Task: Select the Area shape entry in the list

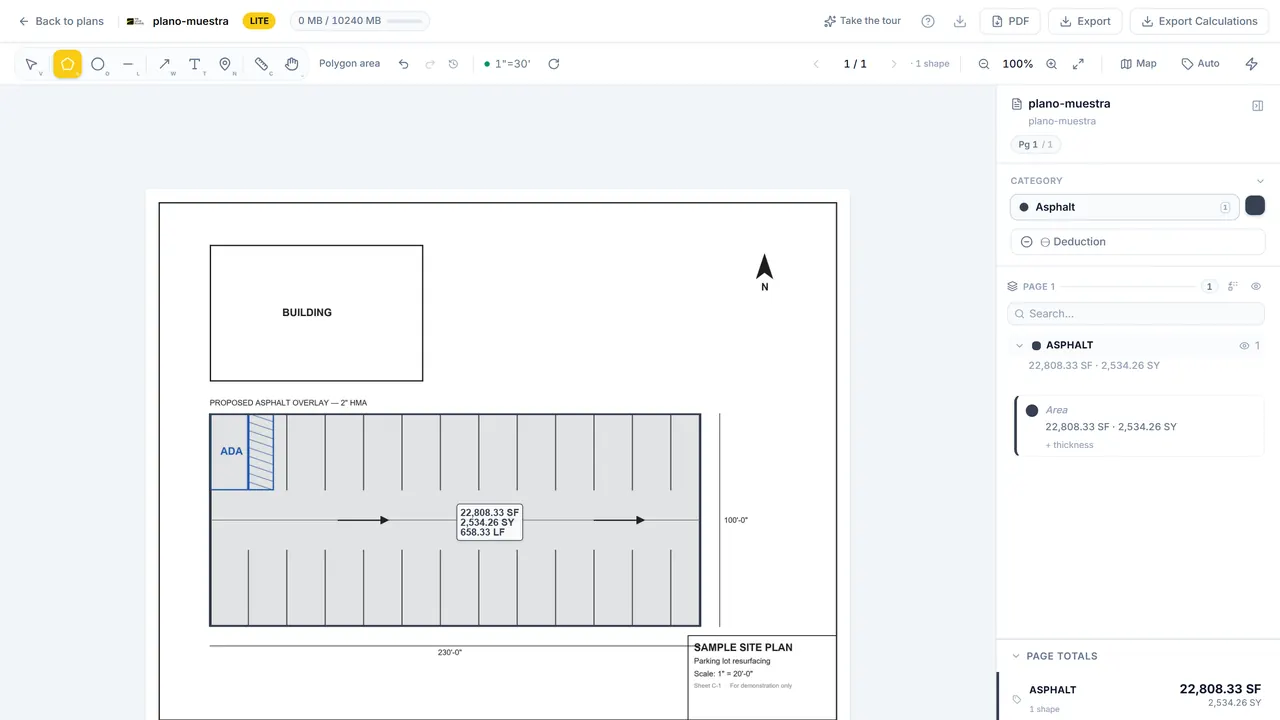Action: pos(1140,426)
